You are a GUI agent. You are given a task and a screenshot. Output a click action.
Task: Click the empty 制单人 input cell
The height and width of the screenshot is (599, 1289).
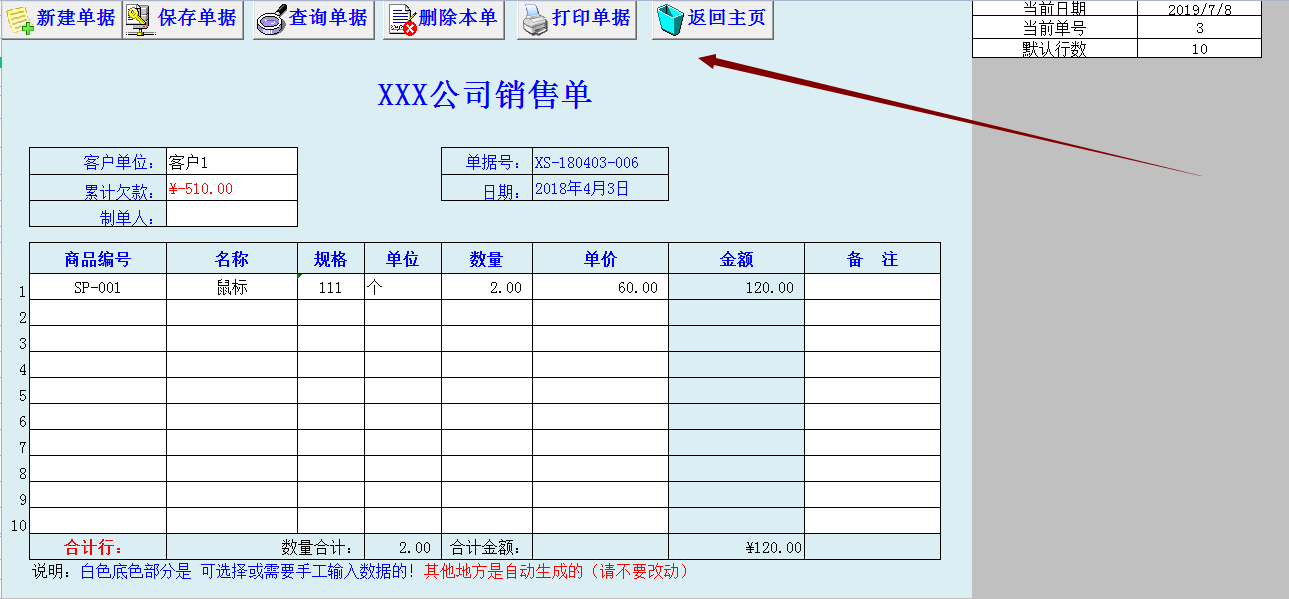click(x=232, y=214)
